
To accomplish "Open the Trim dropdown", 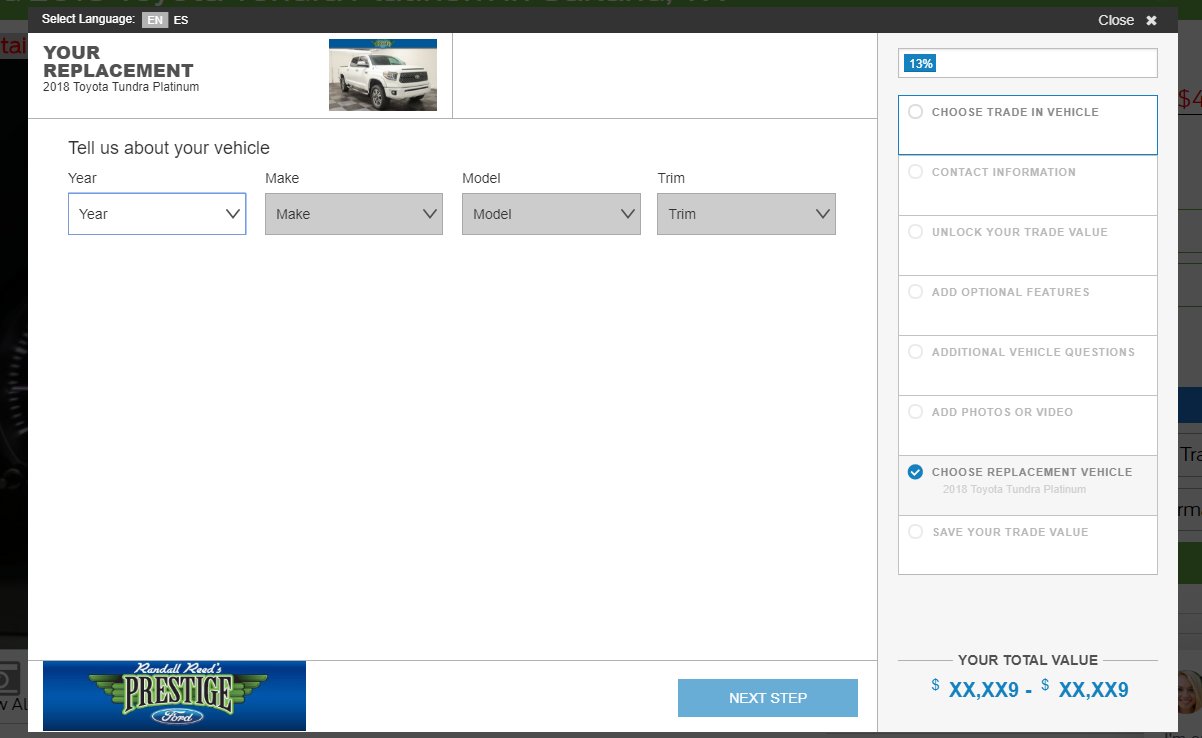I will click(x=746, y=214).
